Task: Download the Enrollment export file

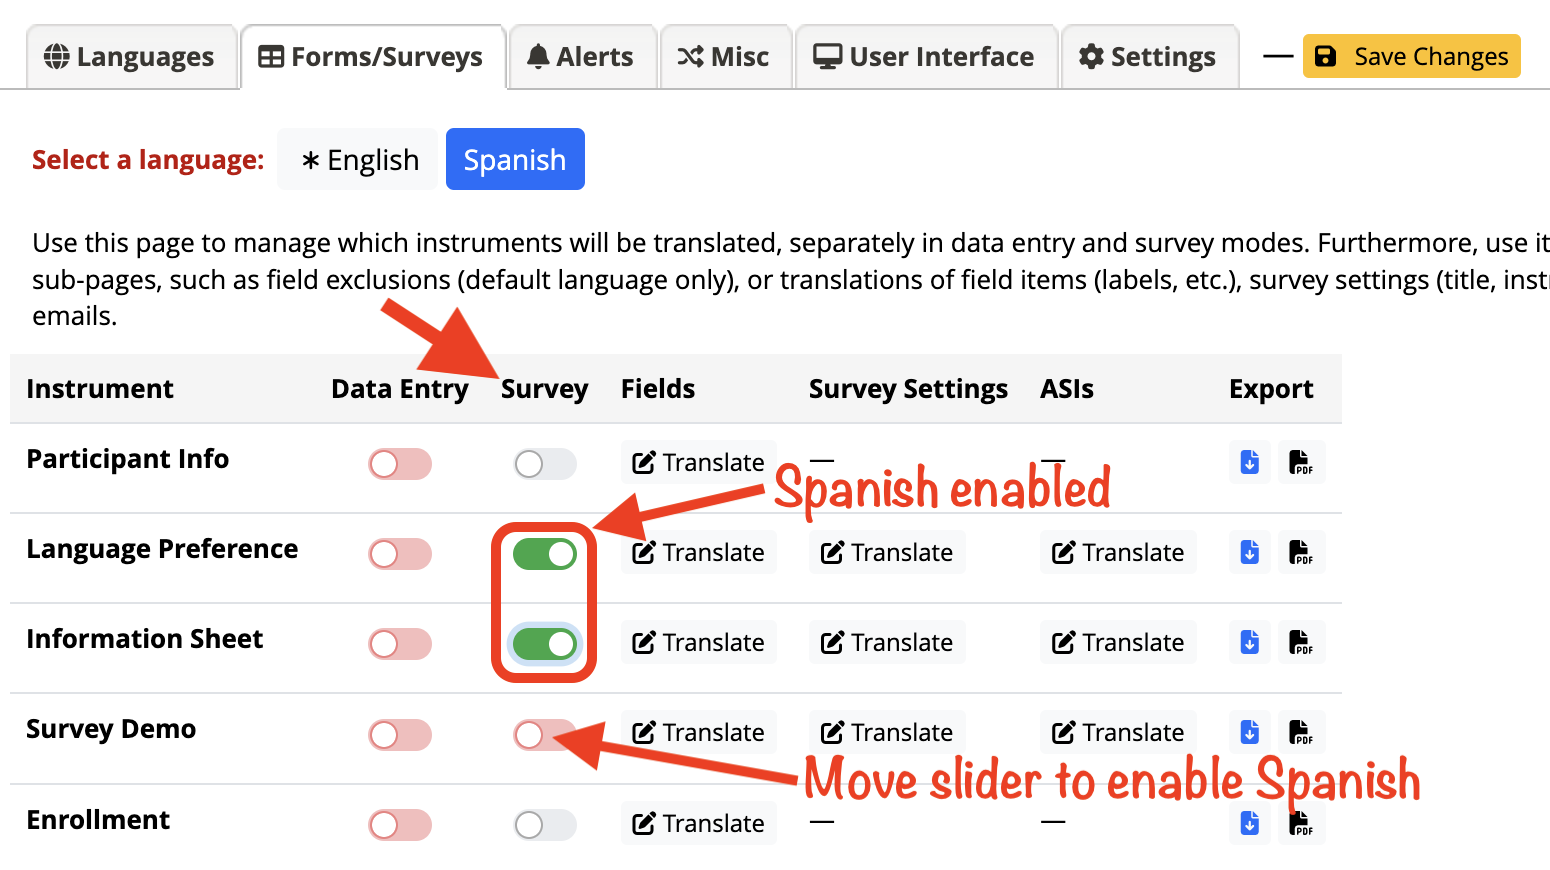Action: coord(1250,823)
